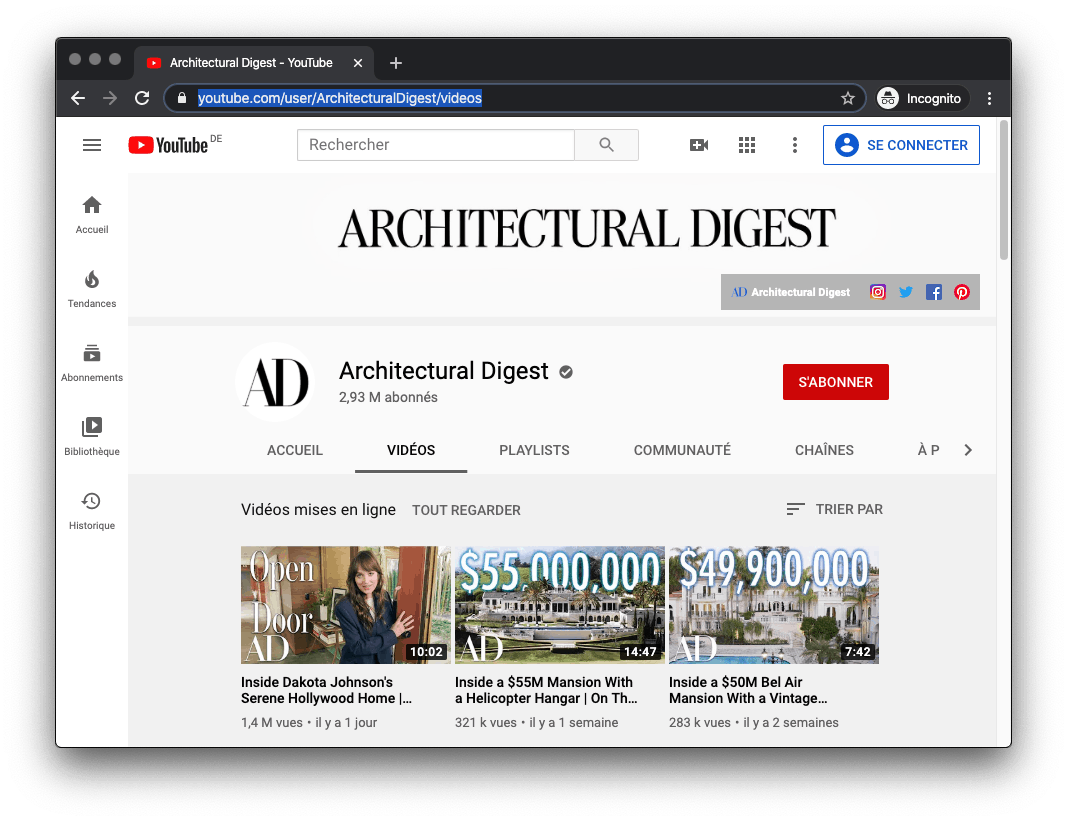Click the S'abonner subscribe button
Image resolution: width=1067 pixels, height=821 pixels.
pos(836,382)
